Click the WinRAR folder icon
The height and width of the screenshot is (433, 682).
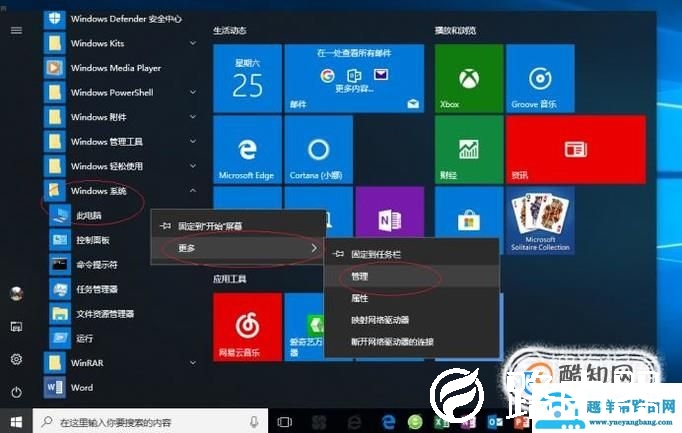(x=54, y=363)
